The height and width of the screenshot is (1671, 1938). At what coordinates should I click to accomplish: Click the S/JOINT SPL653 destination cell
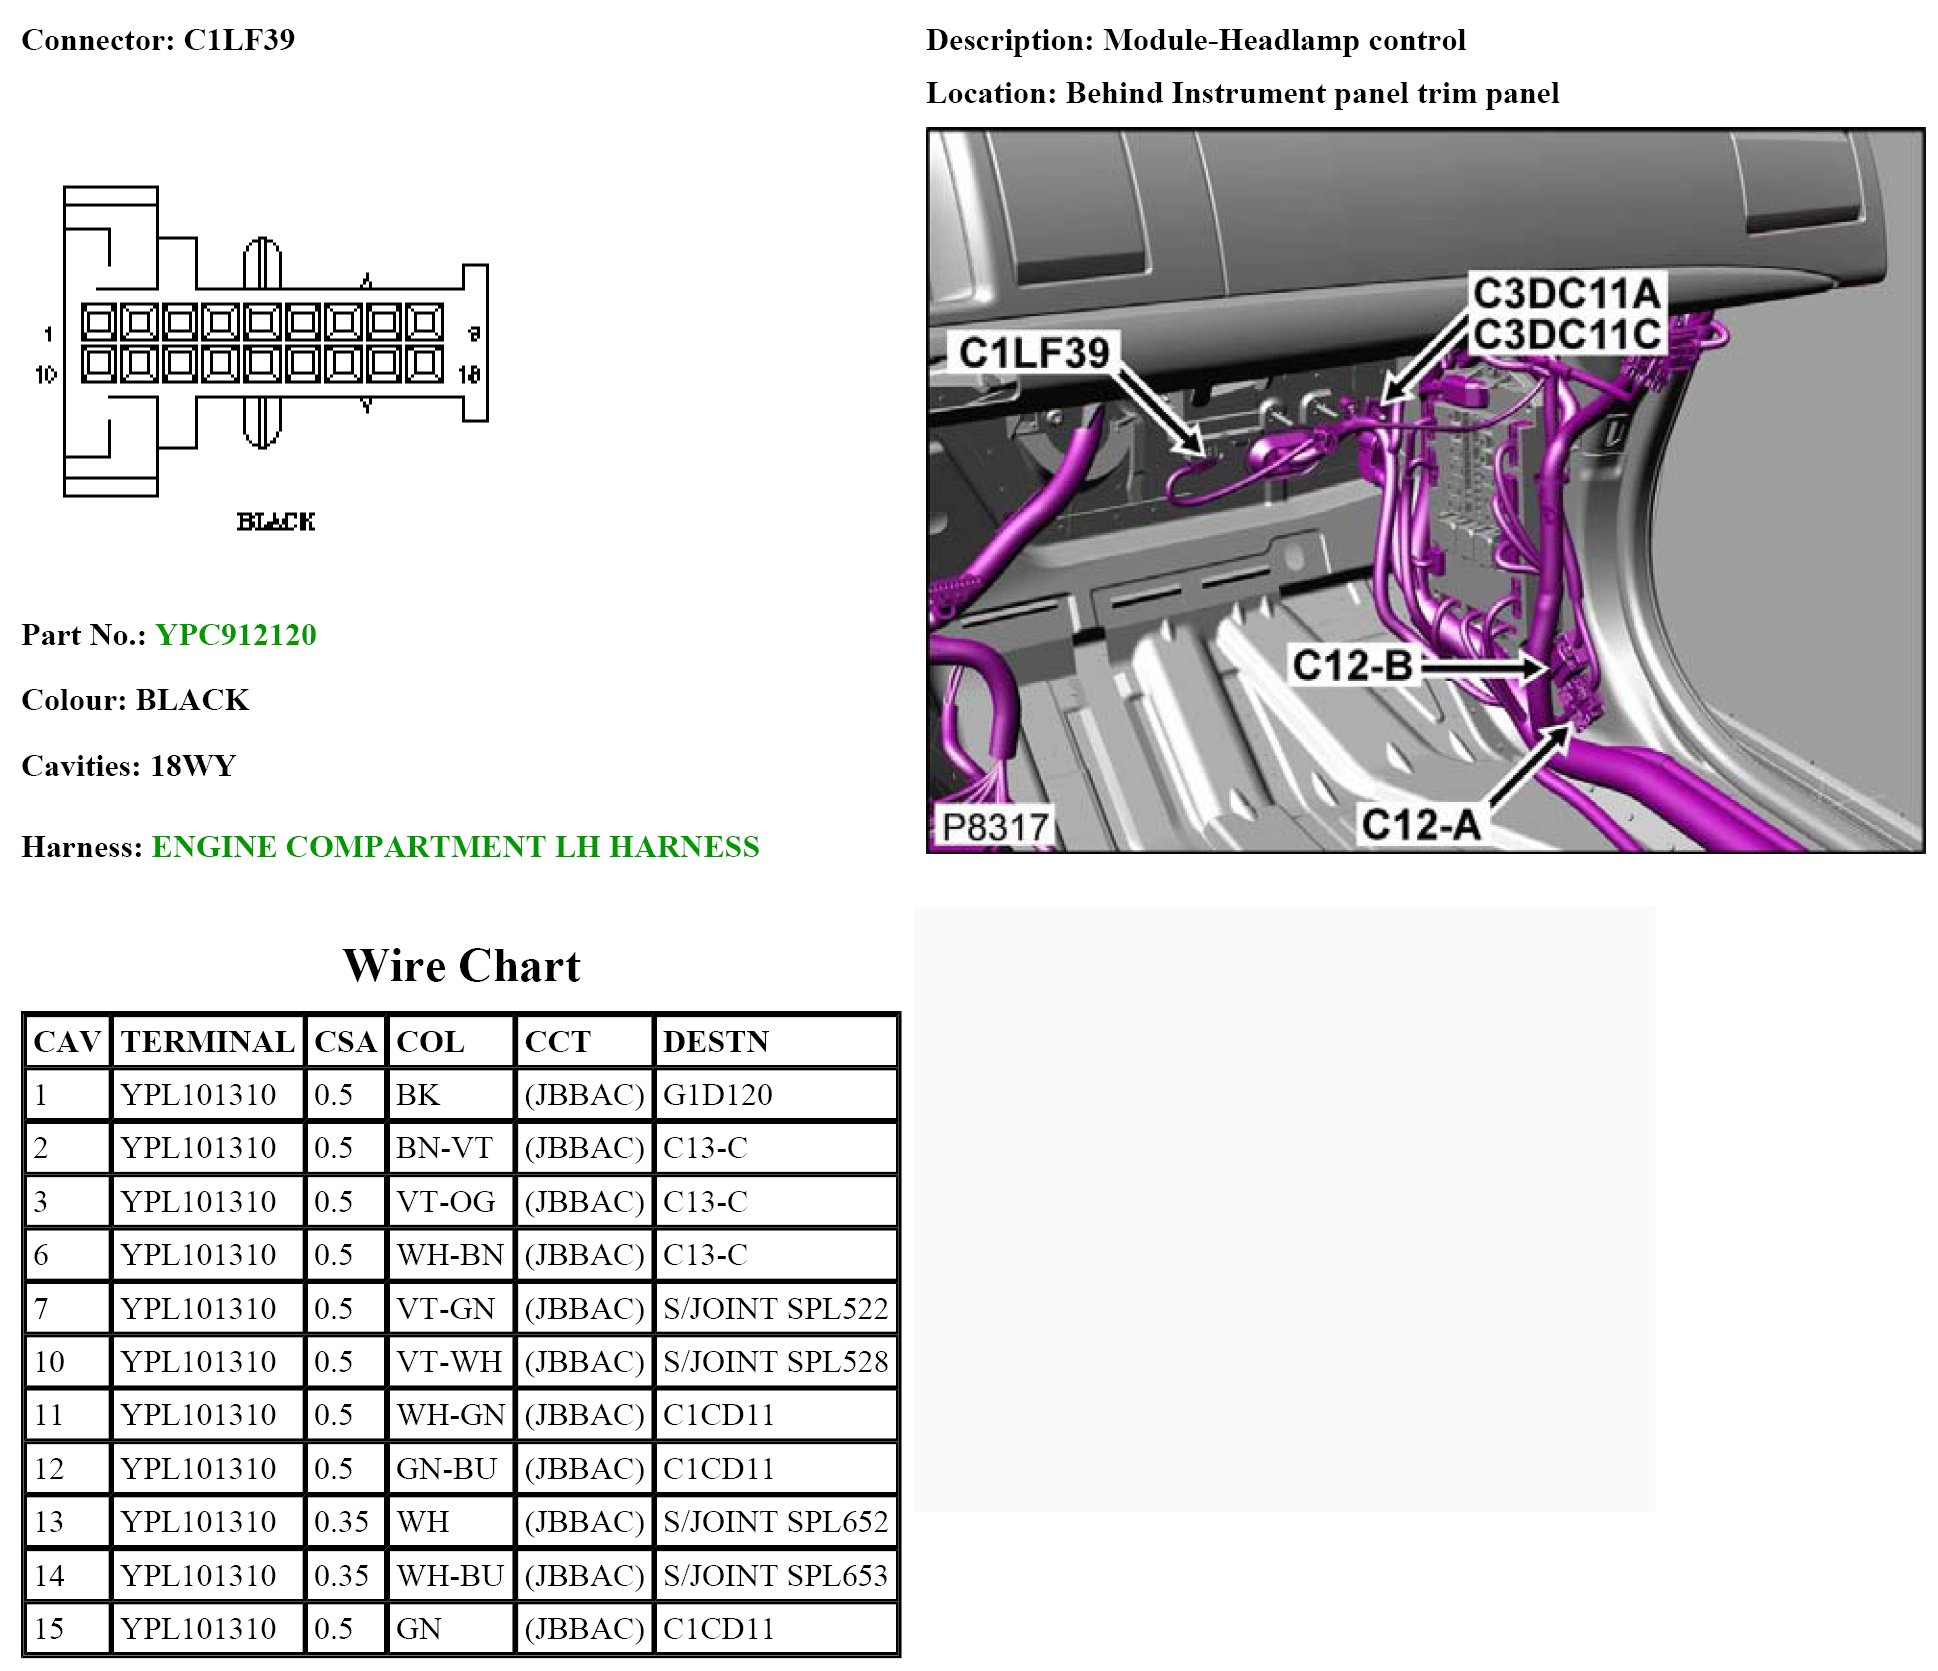[775, 1576]
